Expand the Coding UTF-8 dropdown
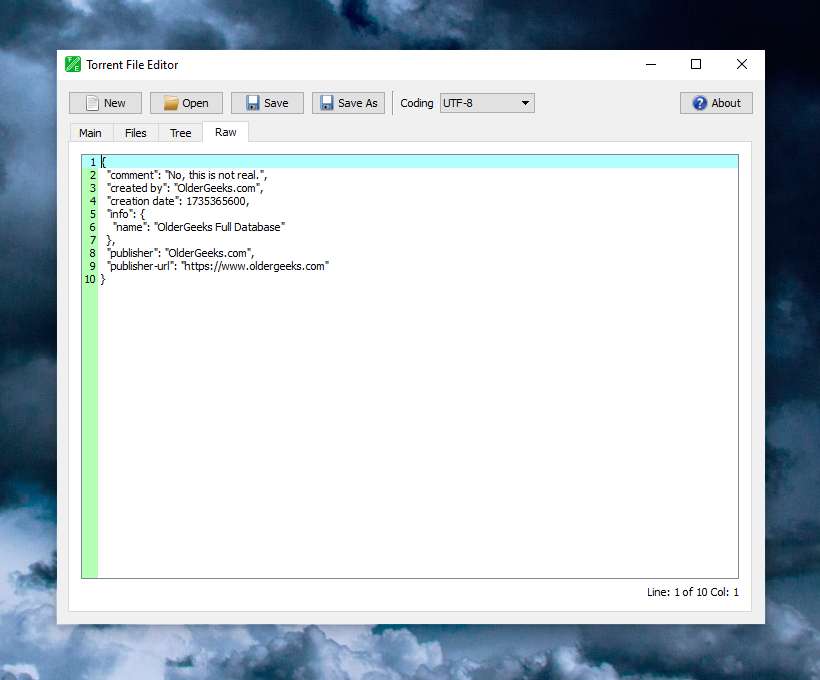Viewport: 820px width, 680px height. pos(487,103)
